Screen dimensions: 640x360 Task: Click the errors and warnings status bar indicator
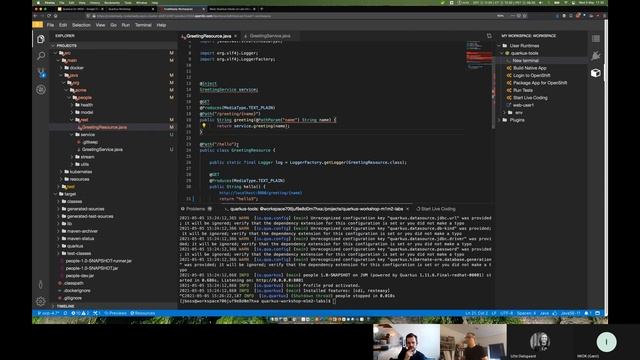pos(80,313)
